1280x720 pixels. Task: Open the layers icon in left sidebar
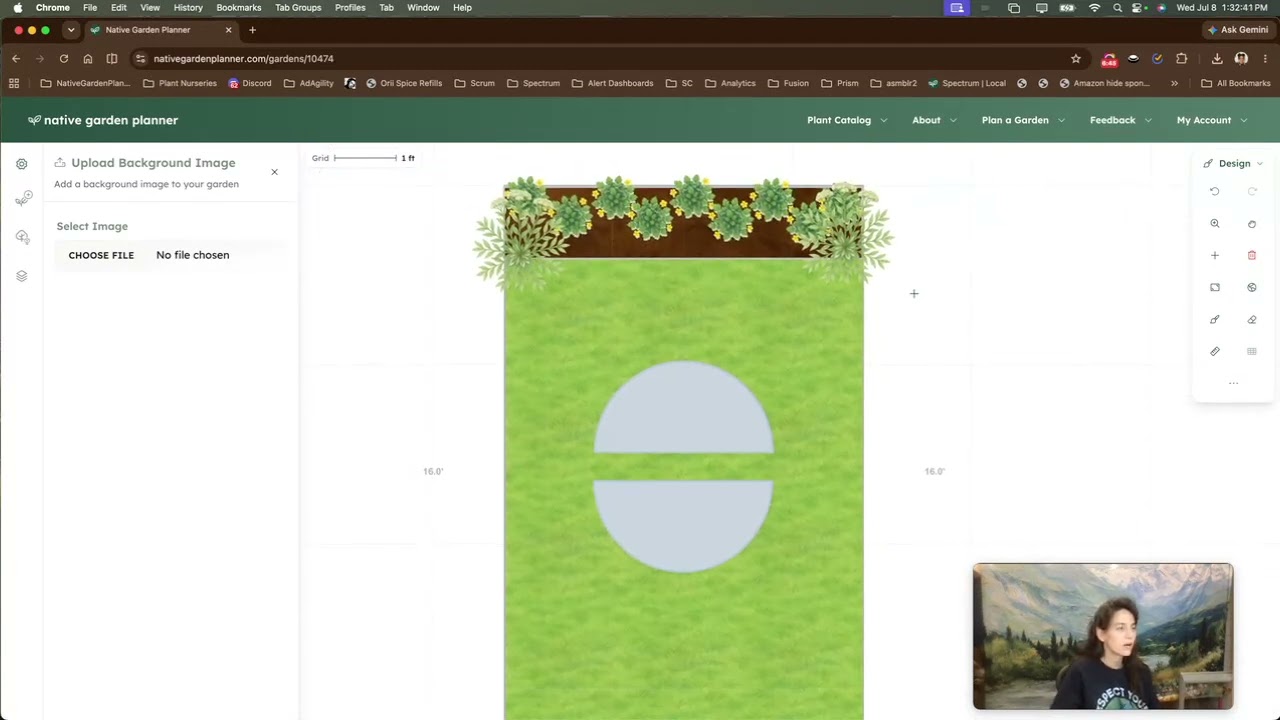coord(22,276)
